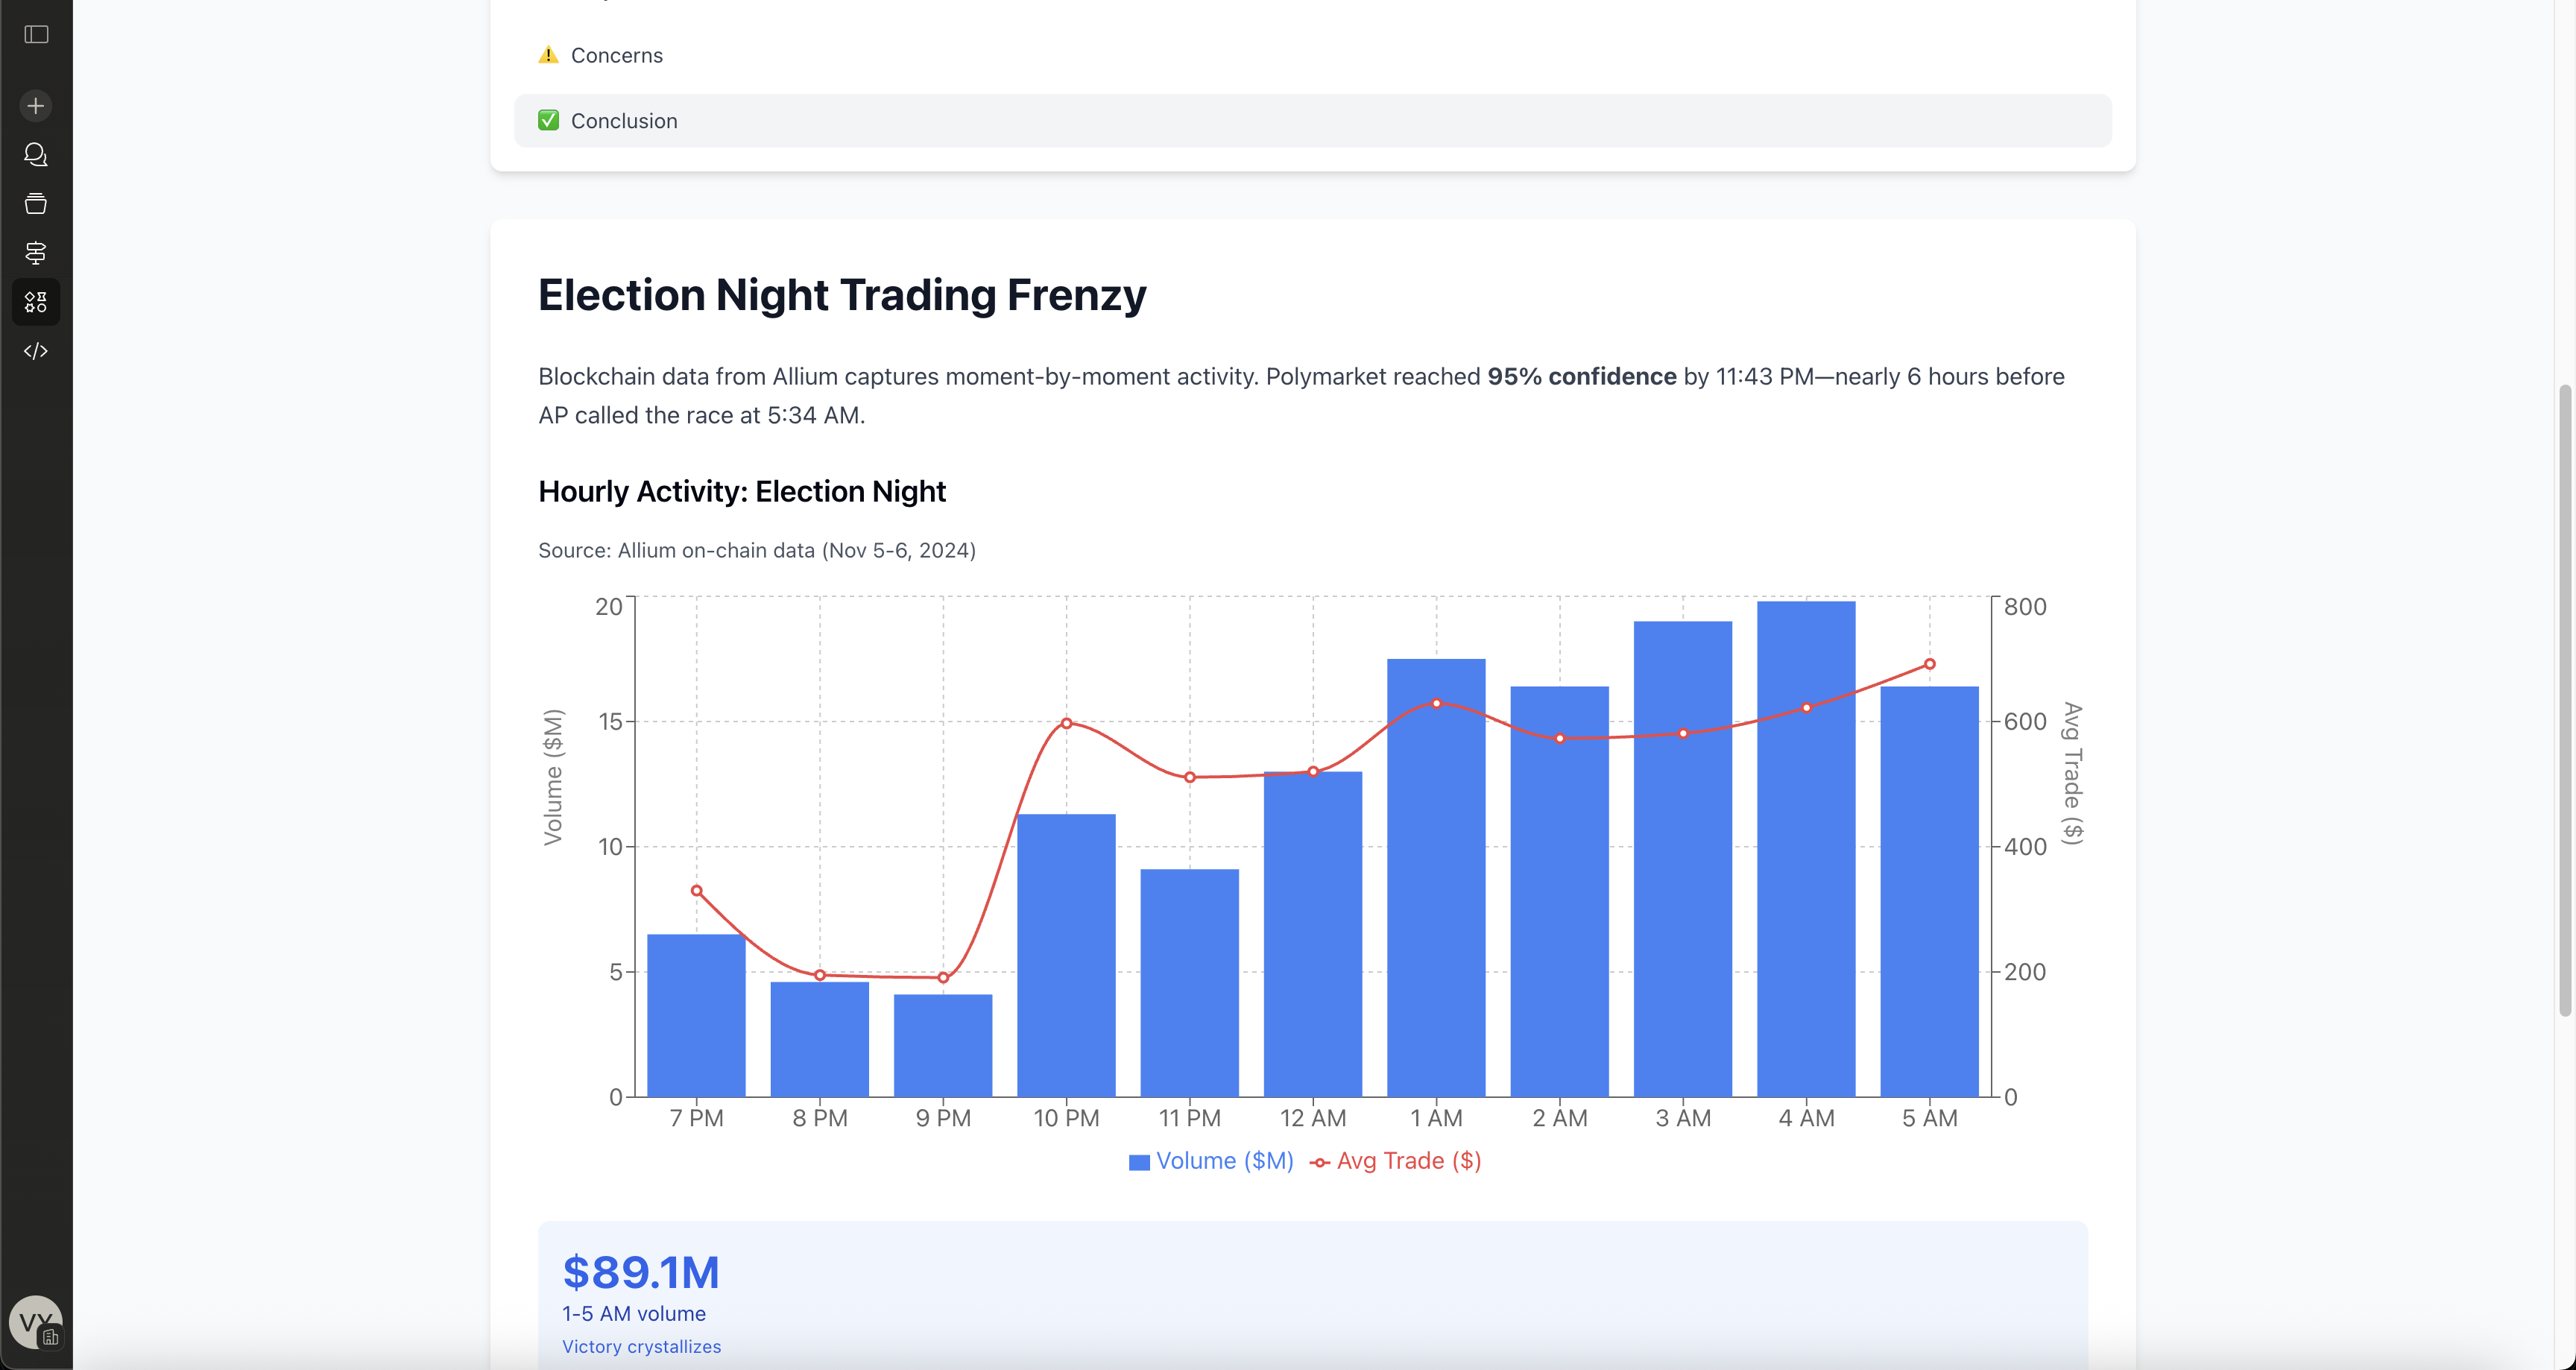
Task: Click the Concerns warning icon
Action: (x=548, y=55)
